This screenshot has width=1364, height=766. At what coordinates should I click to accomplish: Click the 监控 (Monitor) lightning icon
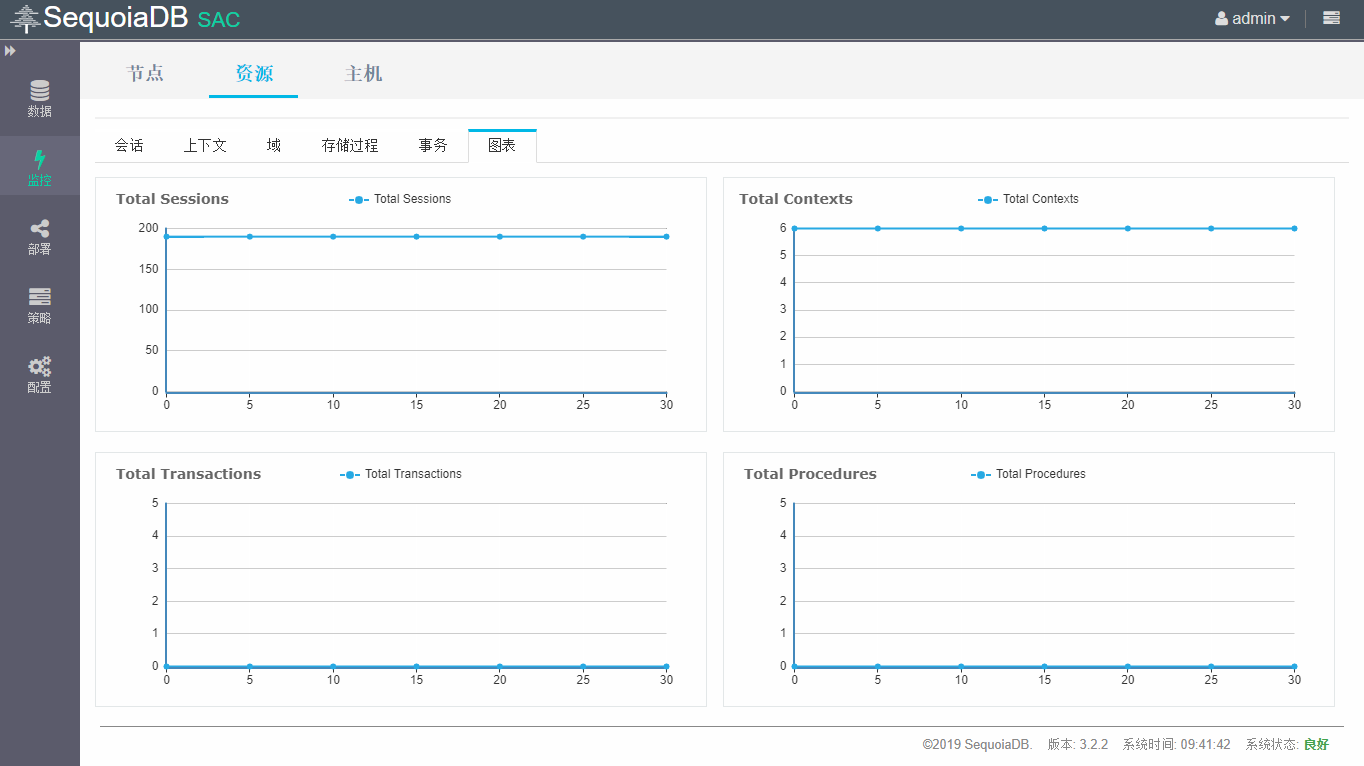coord(39,160)
